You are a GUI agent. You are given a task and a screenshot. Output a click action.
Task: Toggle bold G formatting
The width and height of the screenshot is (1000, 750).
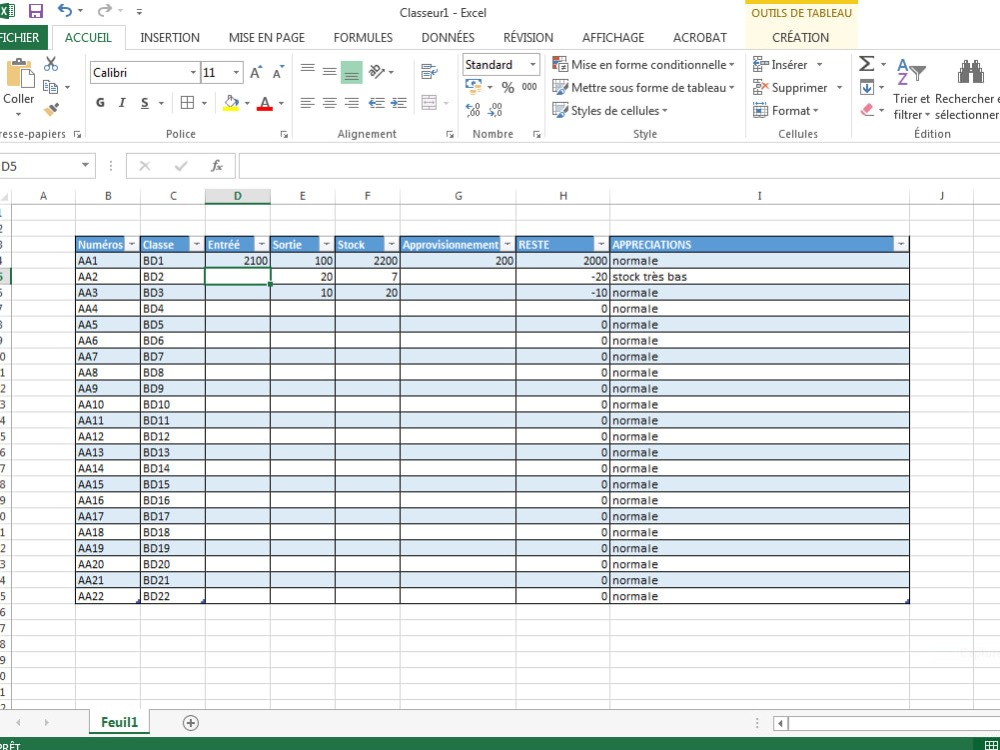coord(100,103)
